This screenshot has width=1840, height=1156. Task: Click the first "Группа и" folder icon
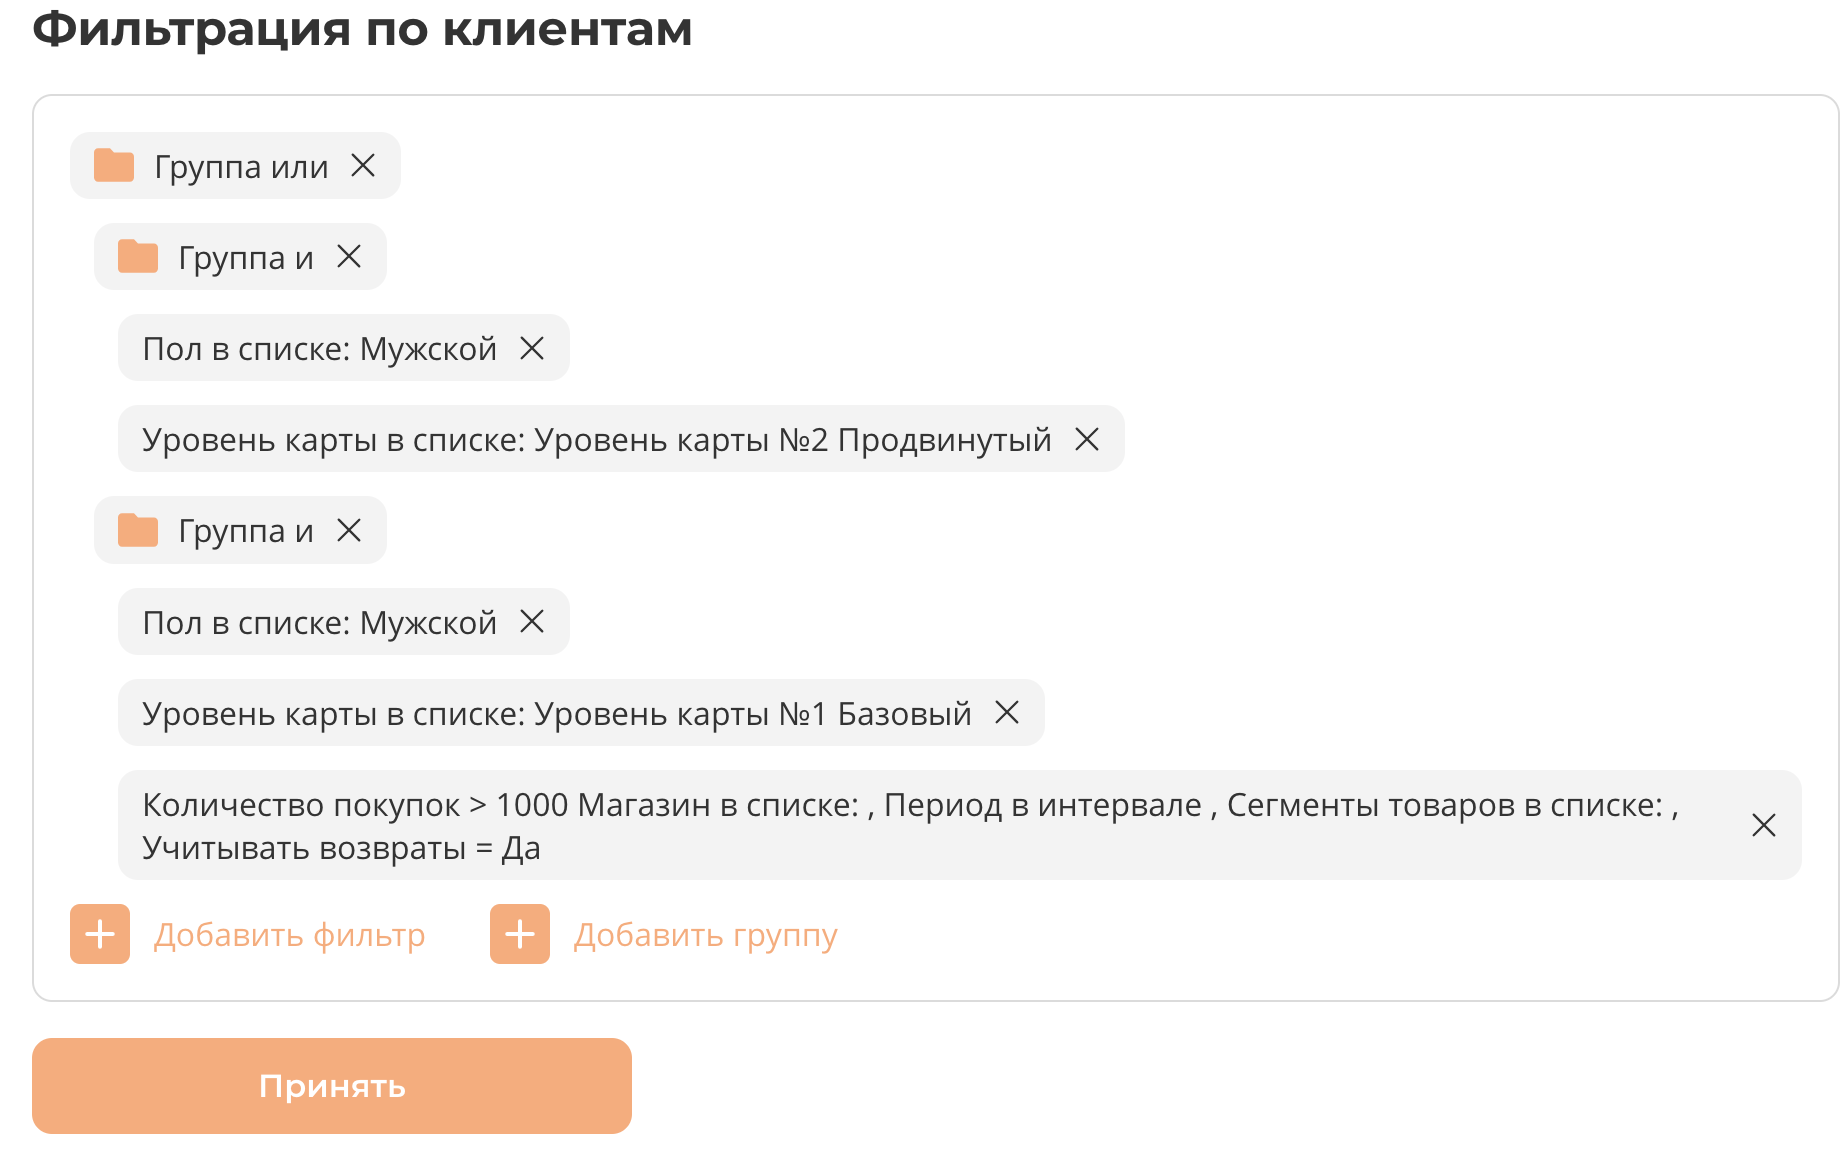[138, 257]
